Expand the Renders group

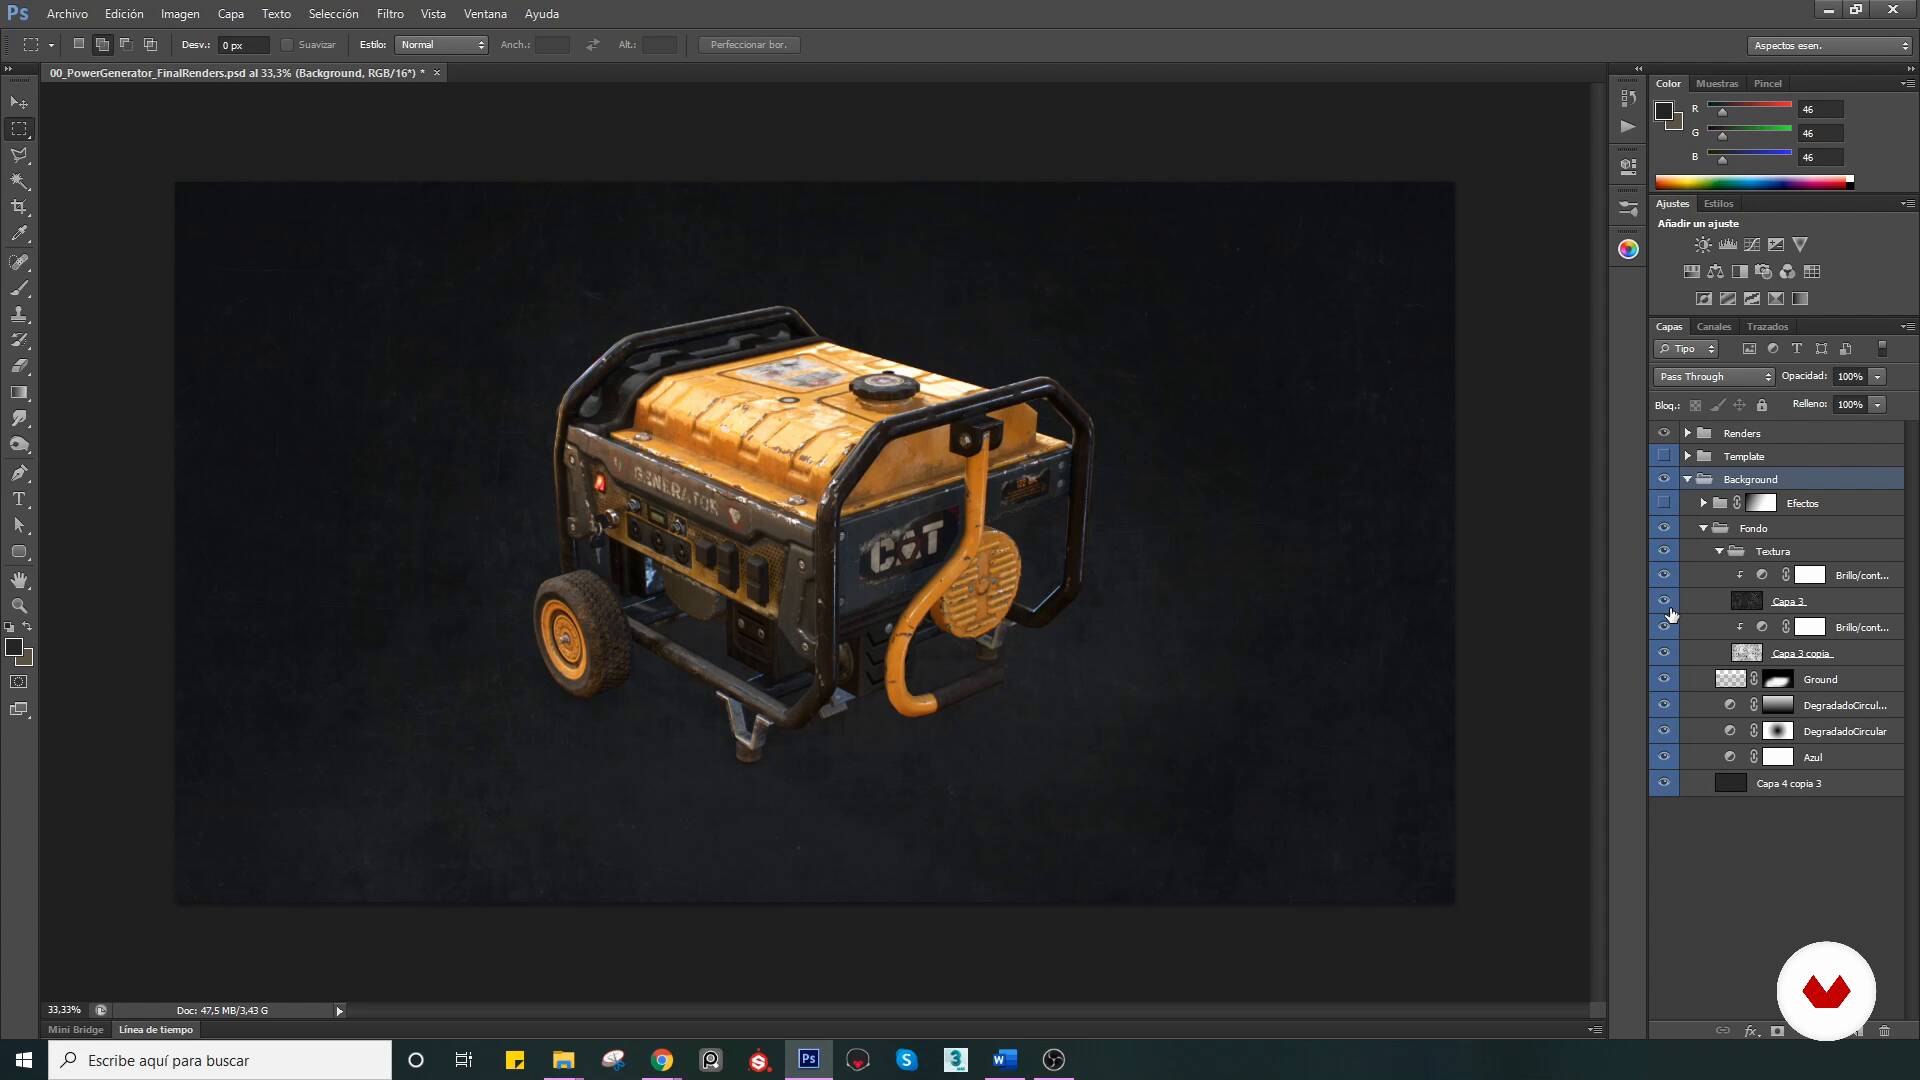1688,433
